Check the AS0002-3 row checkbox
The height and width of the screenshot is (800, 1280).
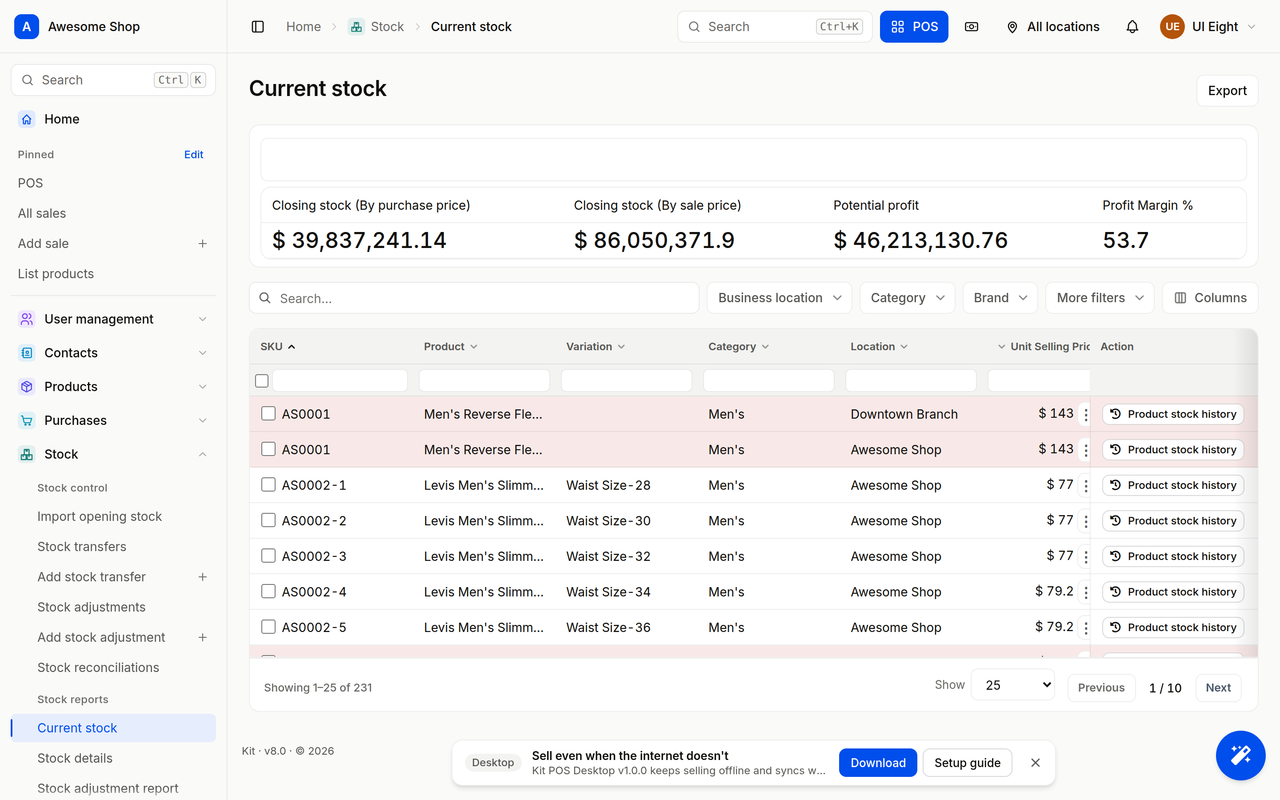pyautogui.click(x=268, y=556)
